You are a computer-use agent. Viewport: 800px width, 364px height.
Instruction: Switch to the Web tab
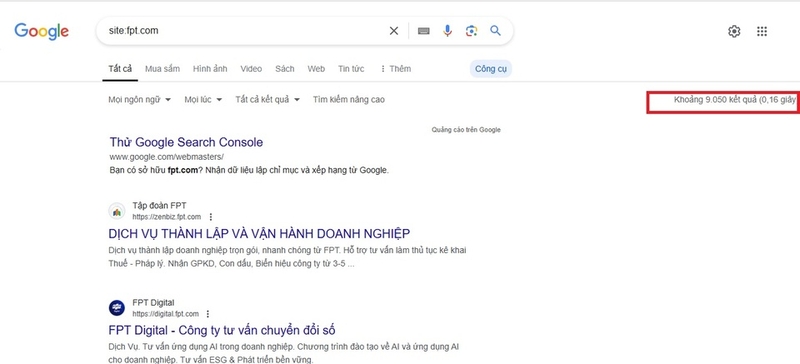pyautogui.click(x=316, y=68)
